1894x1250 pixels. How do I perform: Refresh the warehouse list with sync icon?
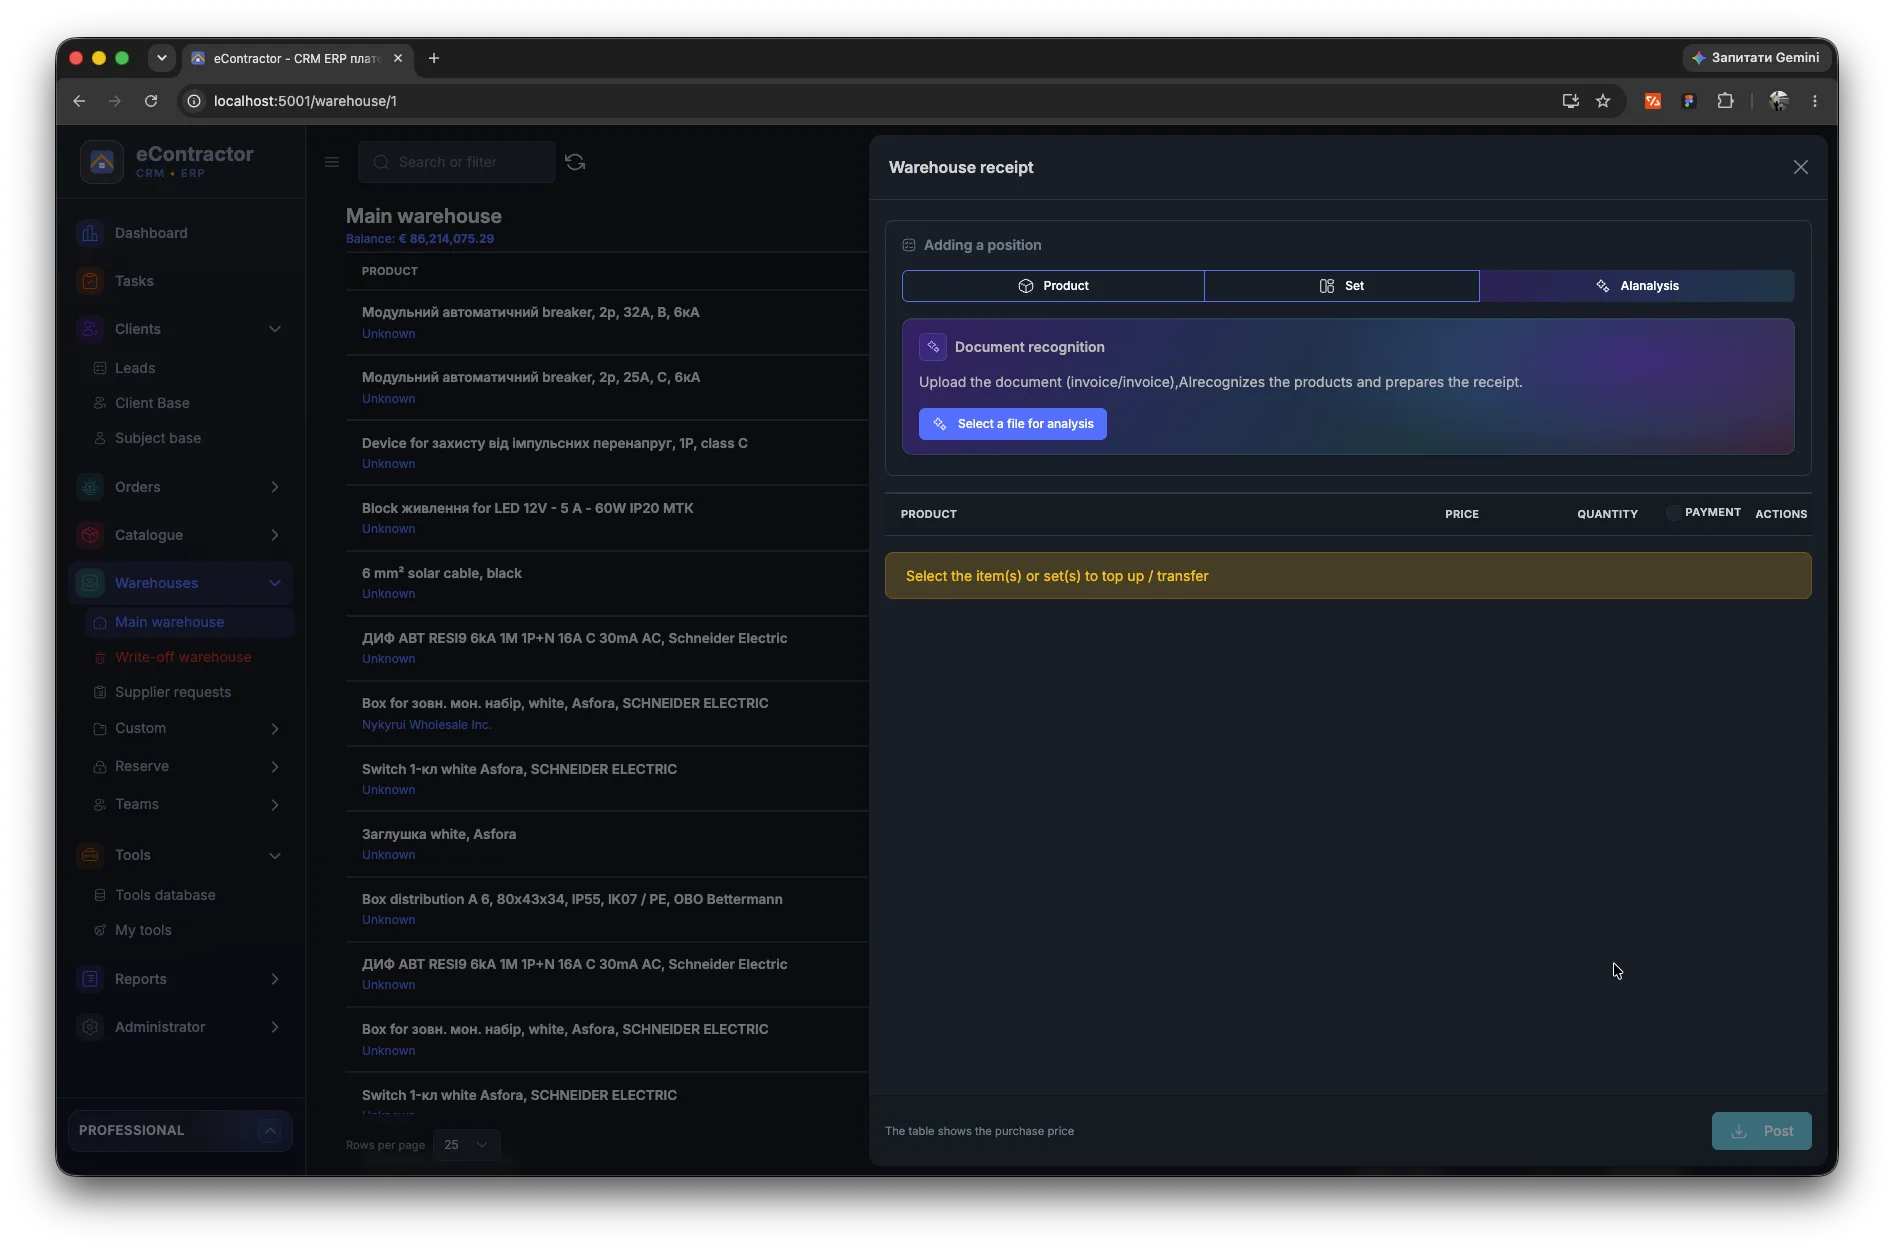tap(575, 162)
